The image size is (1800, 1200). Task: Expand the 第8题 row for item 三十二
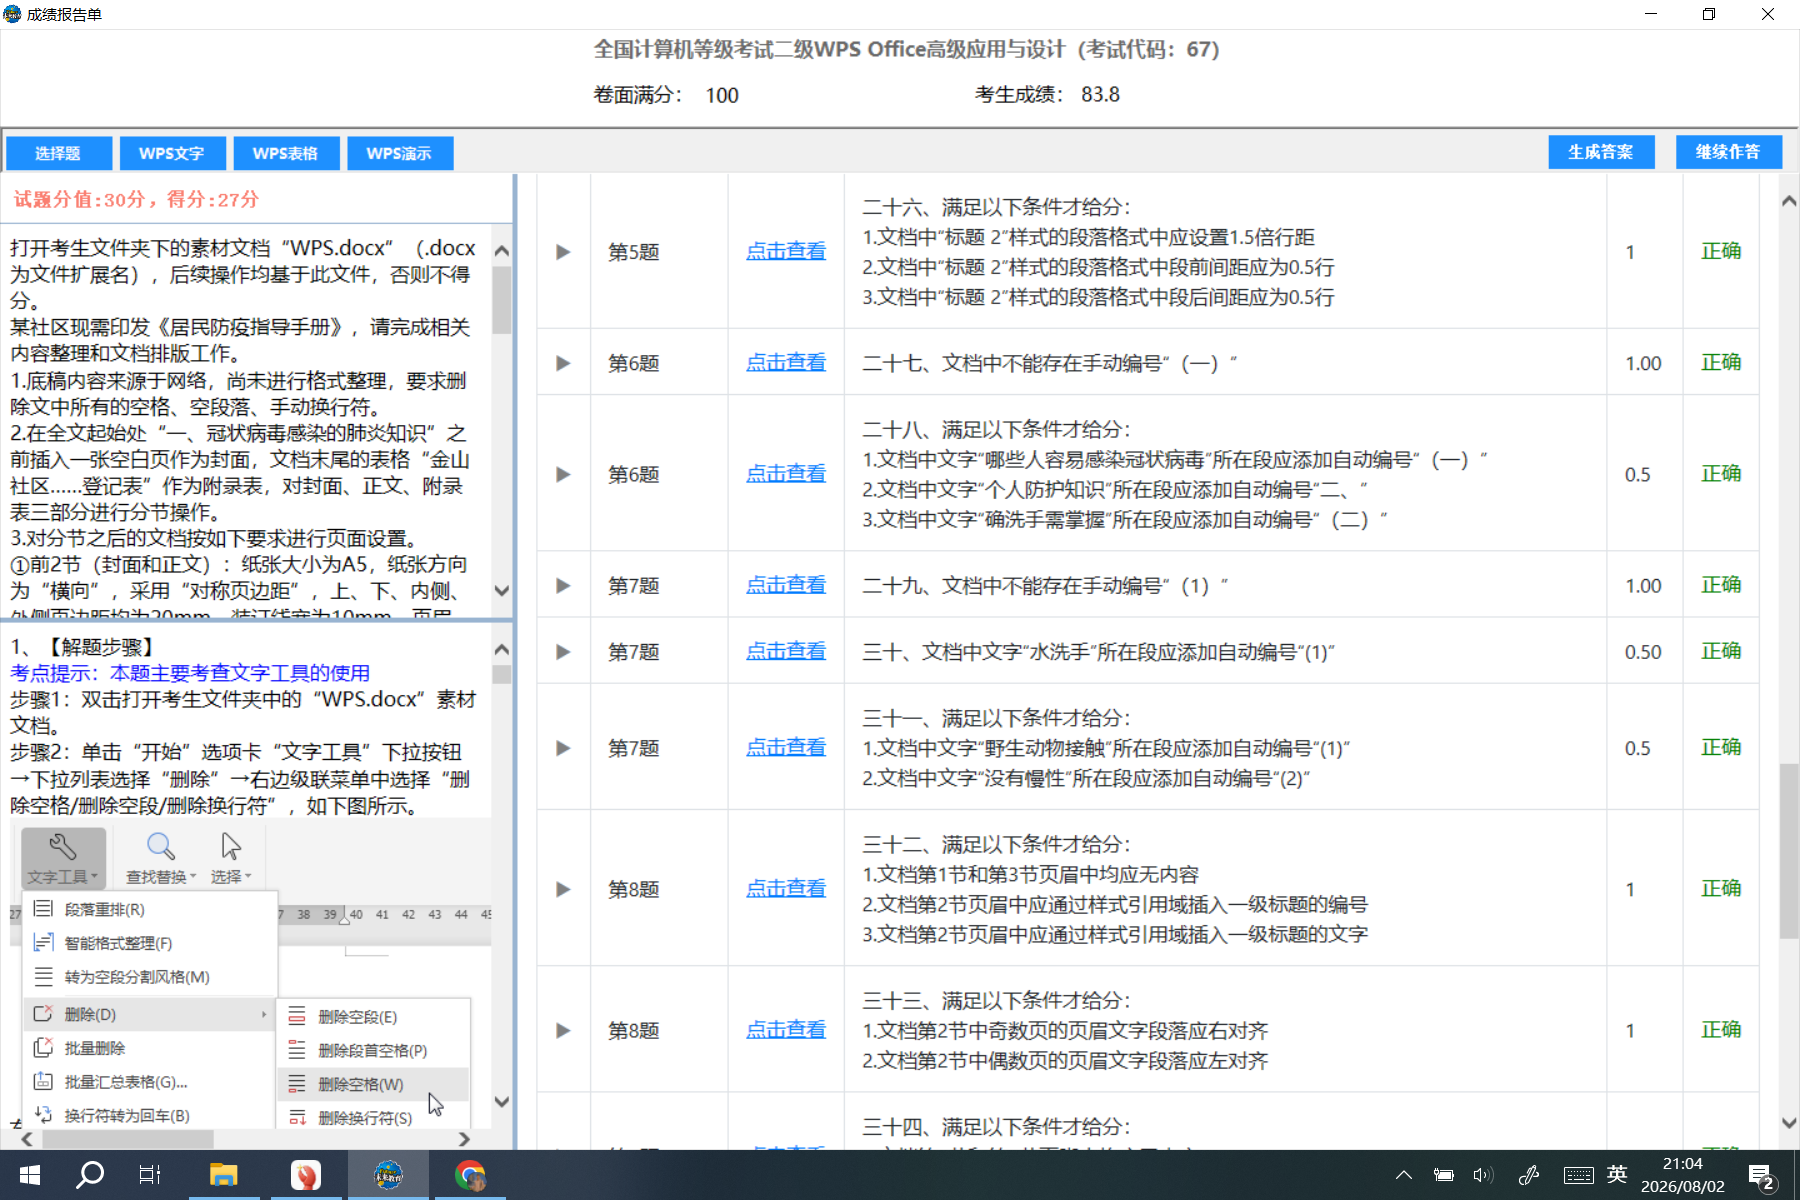(x=563, y=889)
